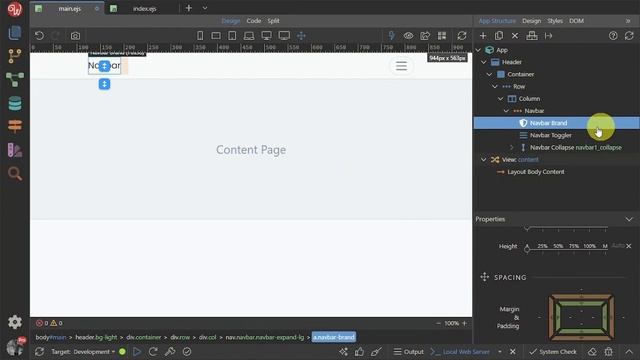Click the move-after arrow icon

548,36
